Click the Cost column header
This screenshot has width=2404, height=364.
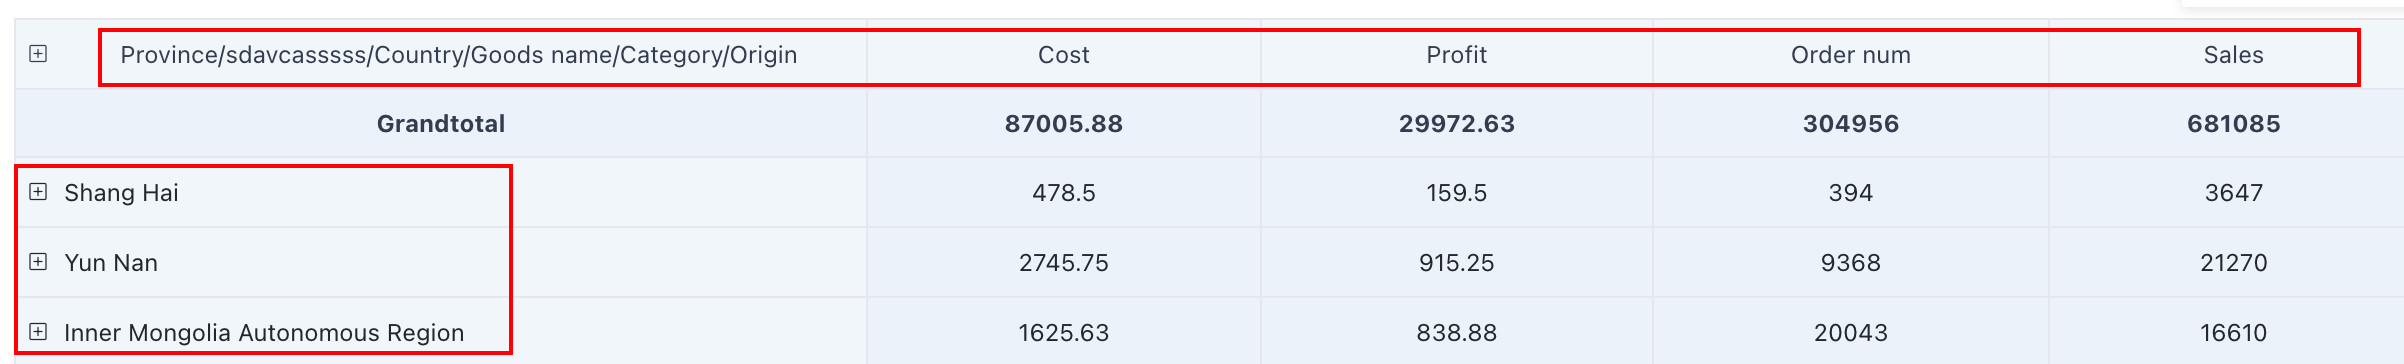[x=1063, y=55]
